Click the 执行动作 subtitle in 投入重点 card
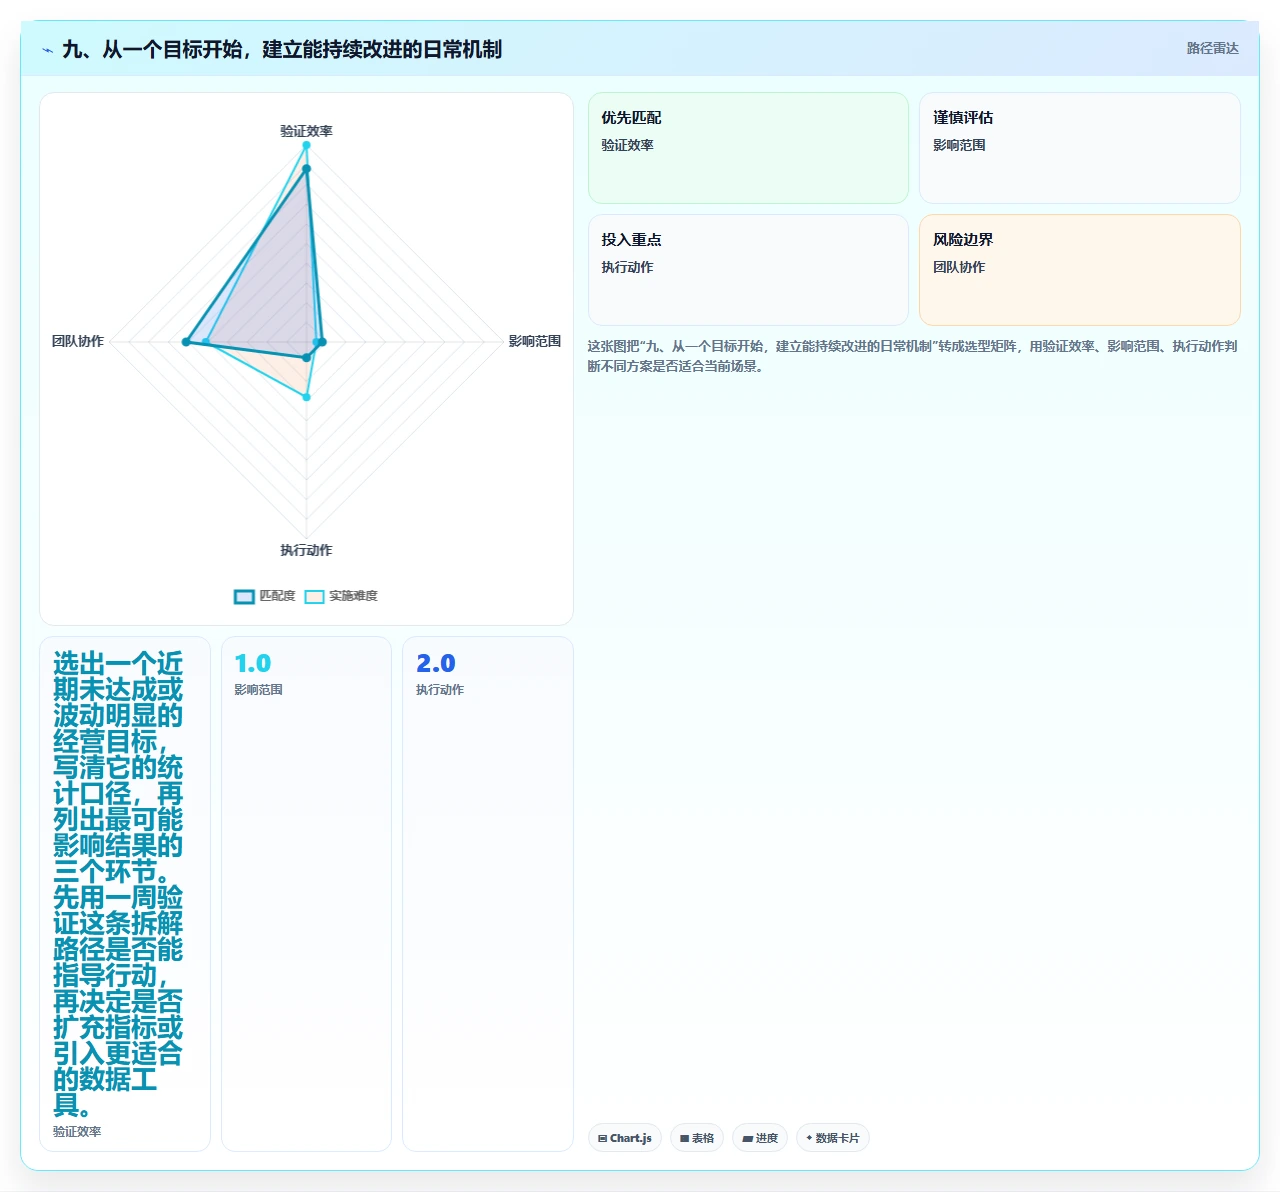This screenshot has width=1280, height=1192. 627,267
